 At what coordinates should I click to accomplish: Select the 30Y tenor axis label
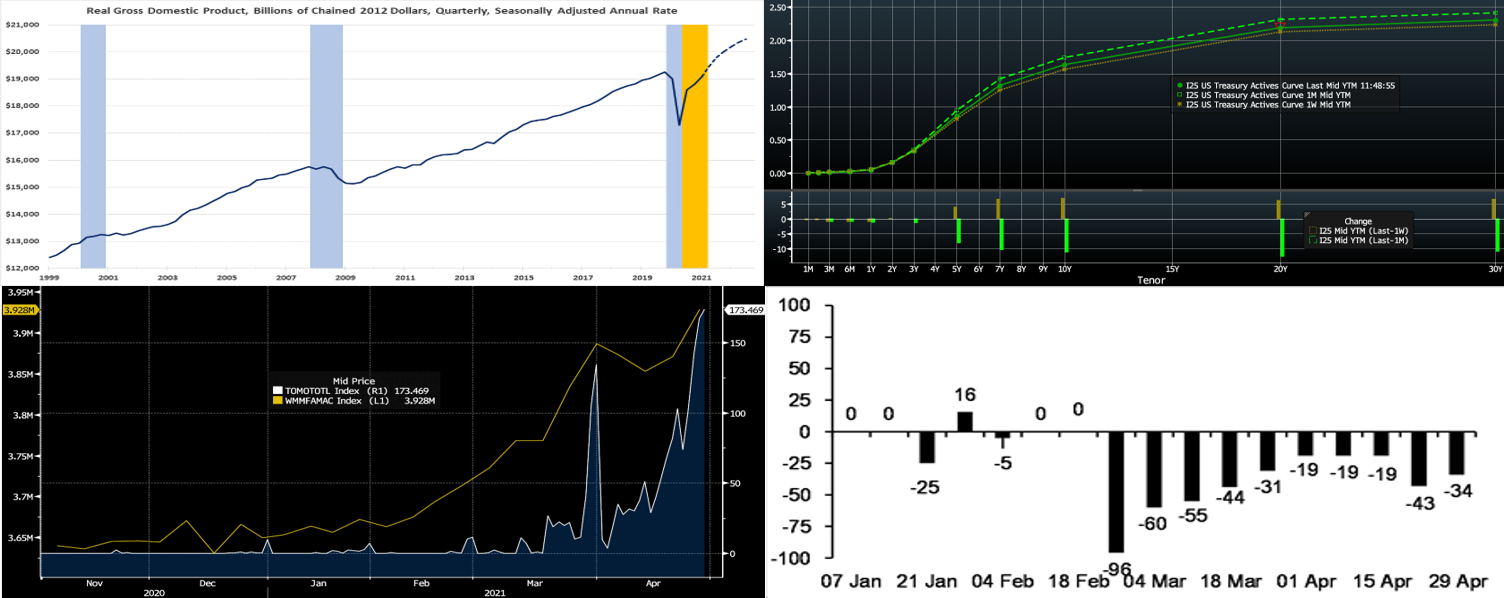click(1495, 270)
